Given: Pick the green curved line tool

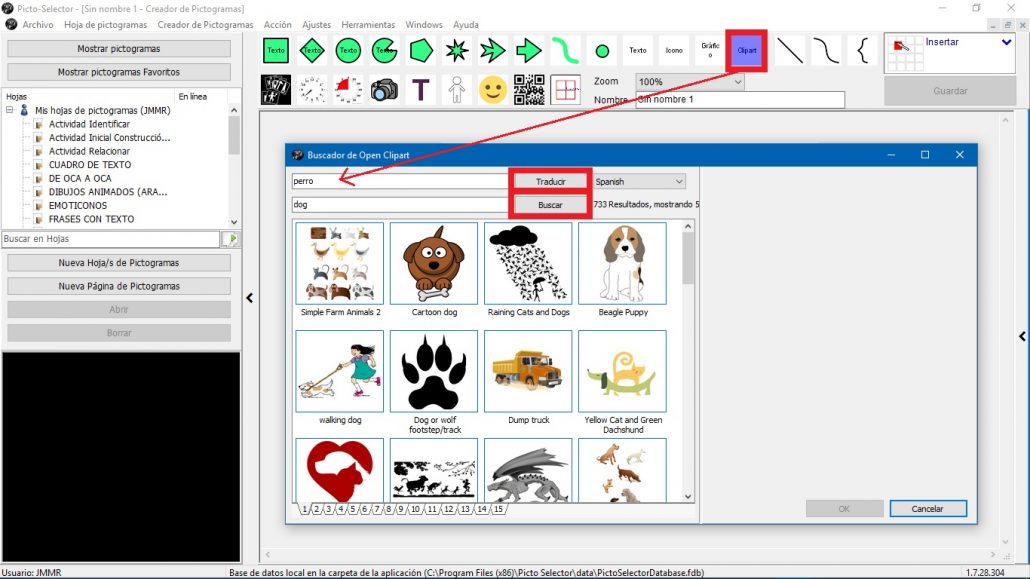Looking at the screenshot, I should pos(564,50).
